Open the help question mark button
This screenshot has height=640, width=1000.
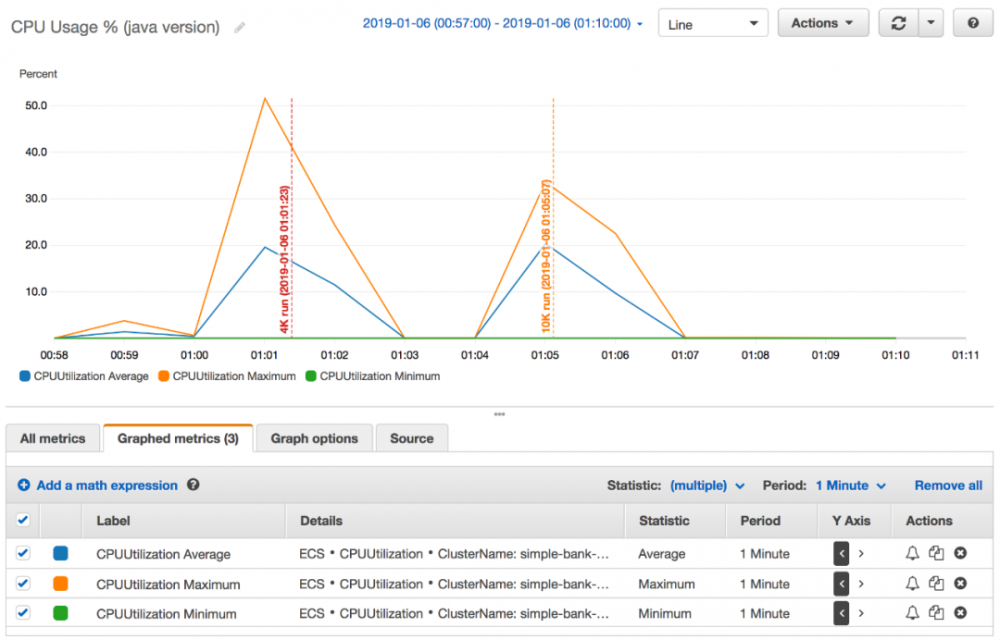tap(973, 24)
